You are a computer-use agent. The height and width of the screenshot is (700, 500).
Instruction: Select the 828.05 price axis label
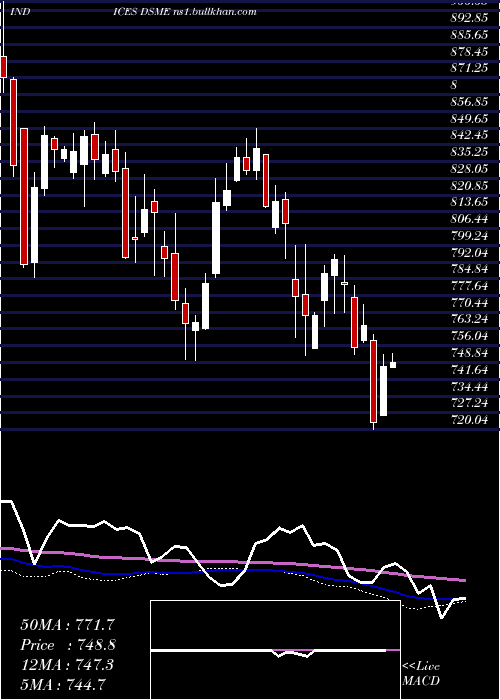coord(469,169)
